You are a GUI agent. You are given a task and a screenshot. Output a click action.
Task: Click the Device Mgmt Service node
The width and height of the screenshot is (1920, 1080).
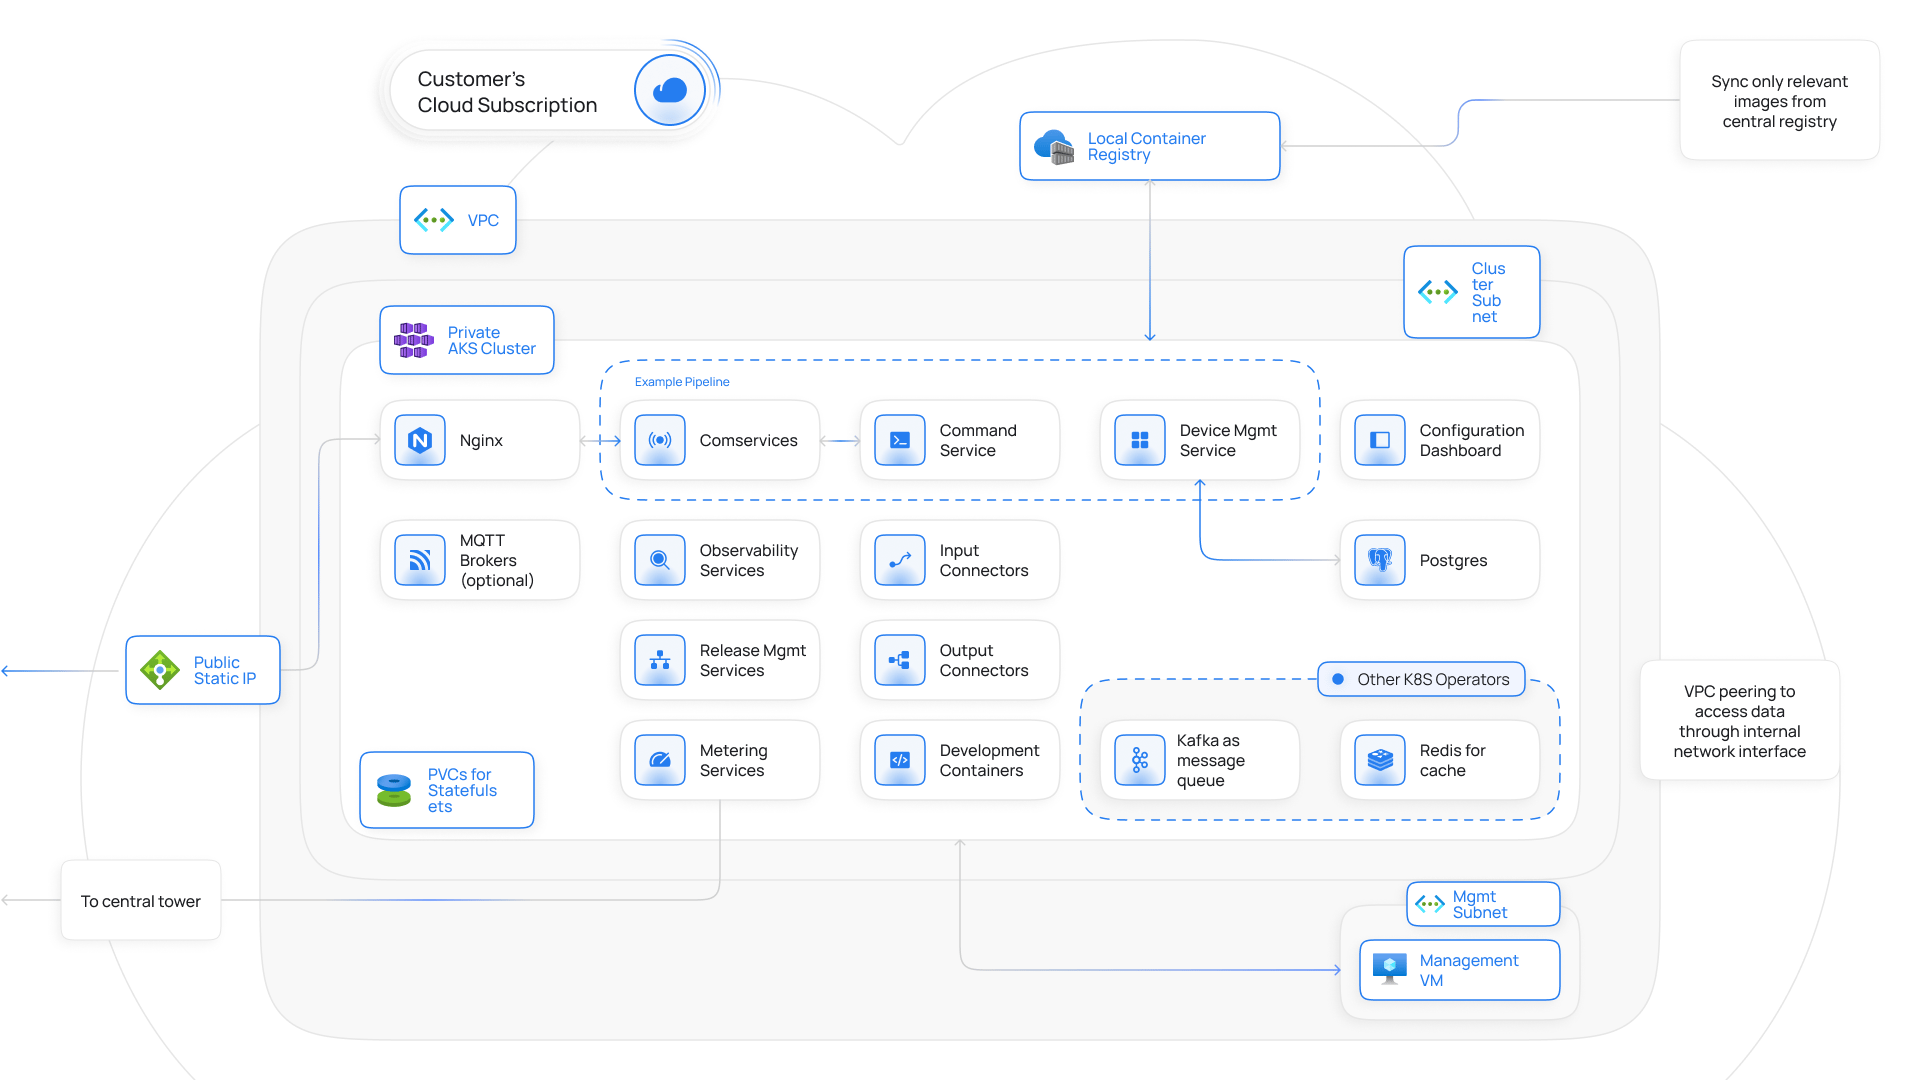1200,440
